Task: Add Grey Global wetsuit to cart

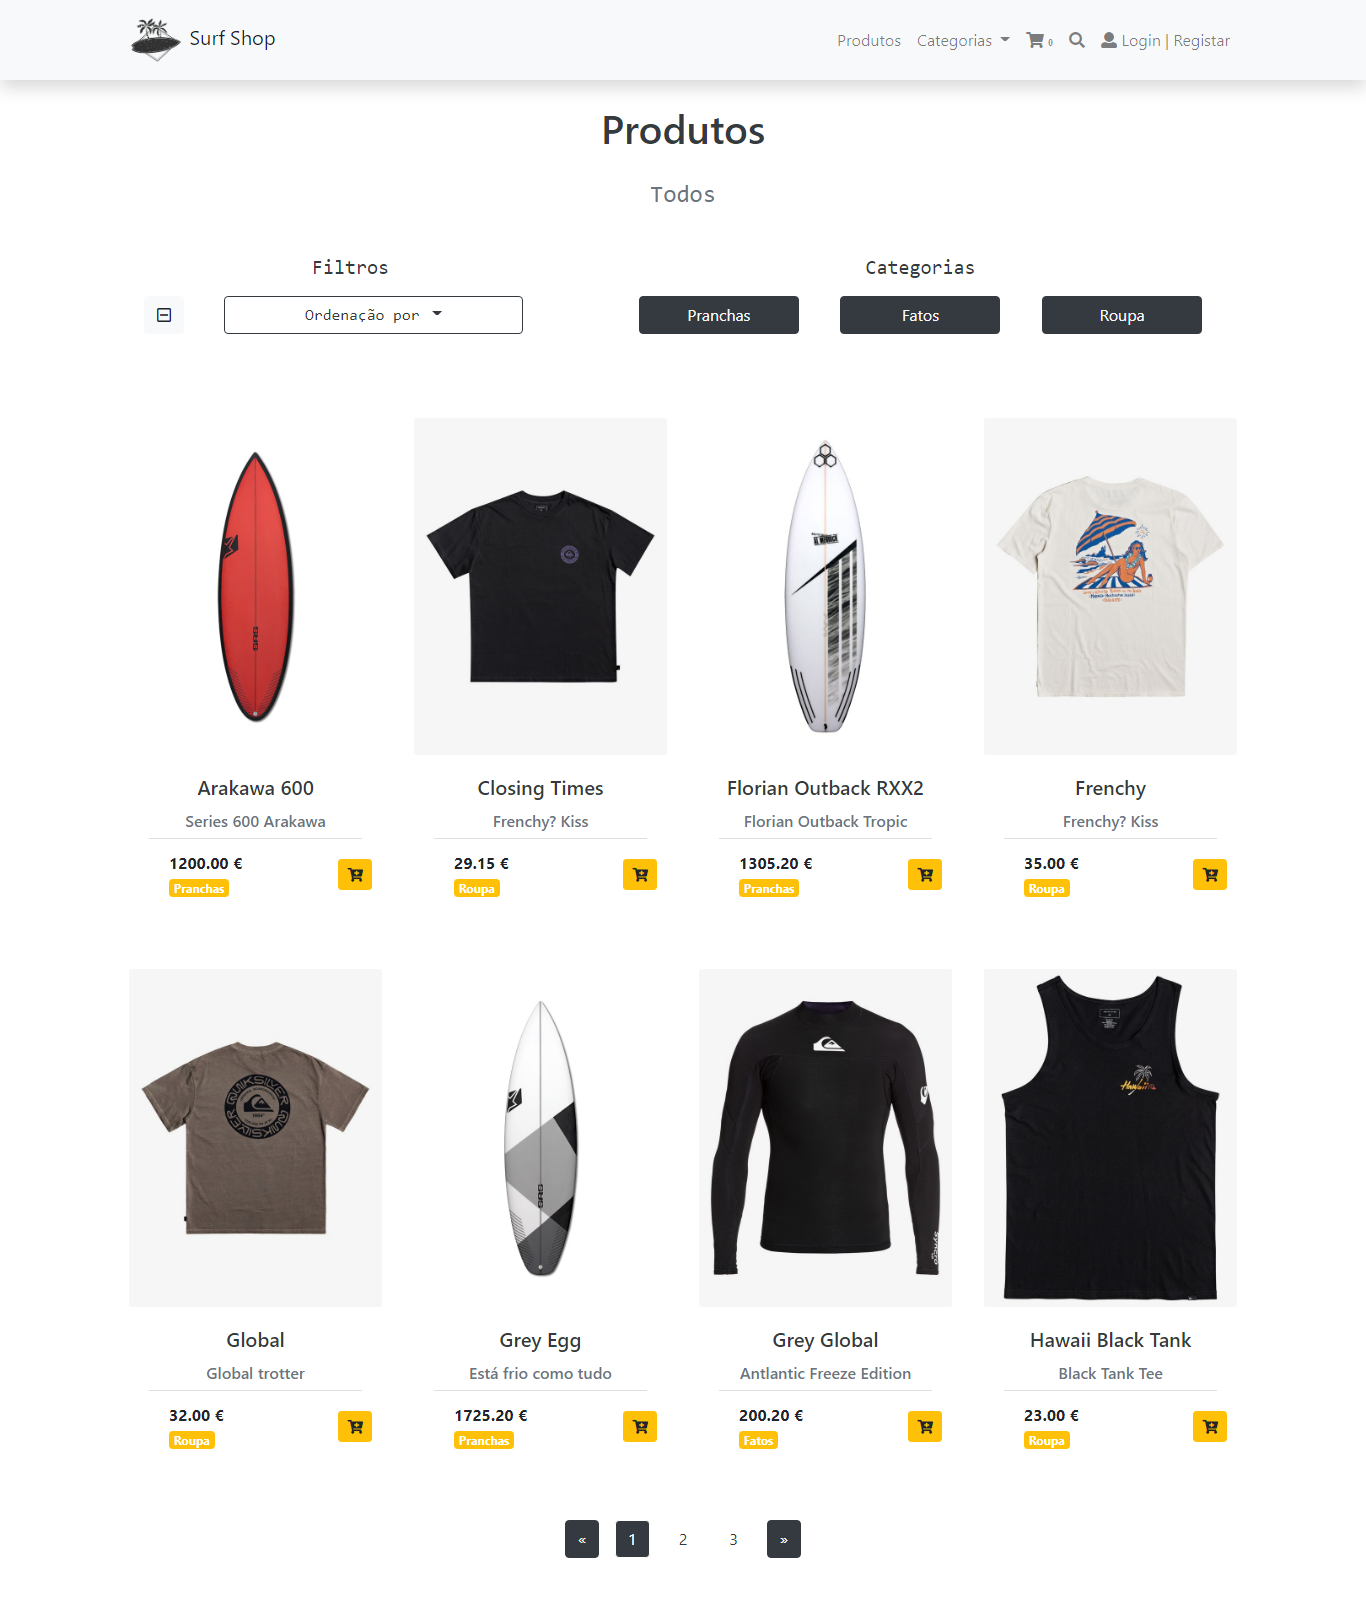Action: tap(925, 1427)
